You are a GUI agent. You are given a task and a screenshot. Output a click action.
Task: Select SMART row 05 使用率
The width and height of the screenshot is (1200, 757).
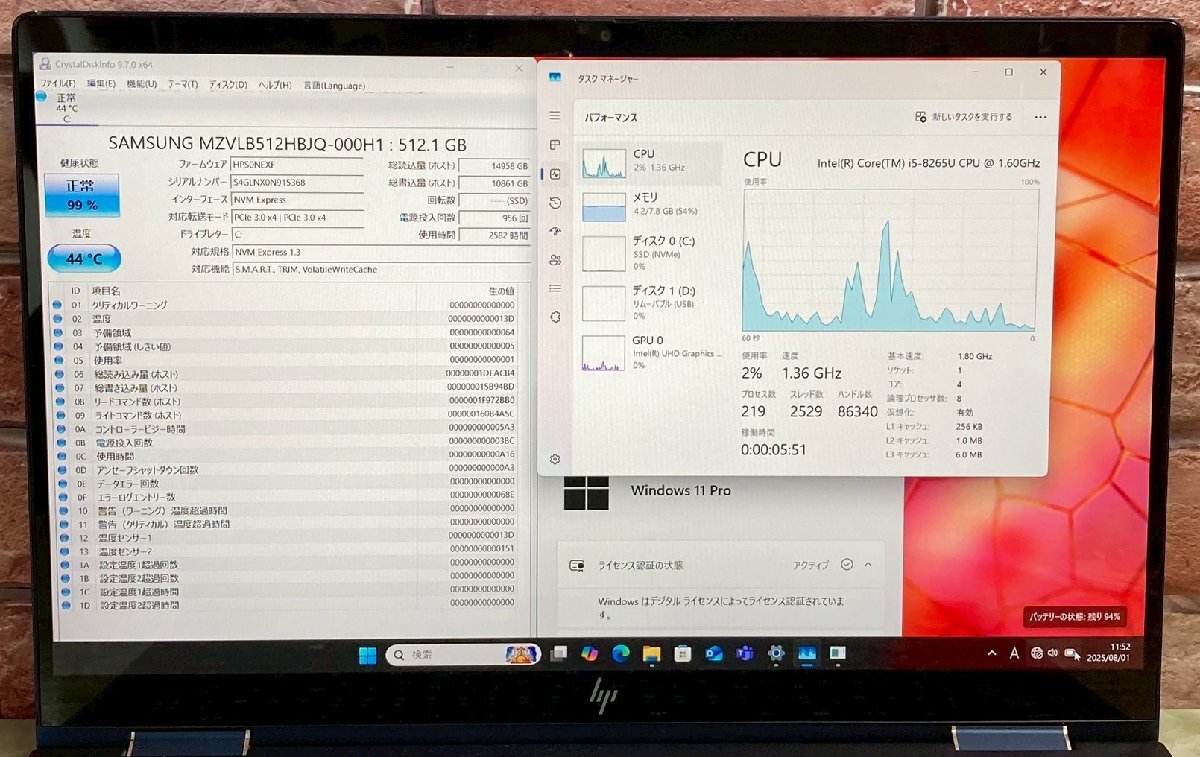click(x=285, y=359)
